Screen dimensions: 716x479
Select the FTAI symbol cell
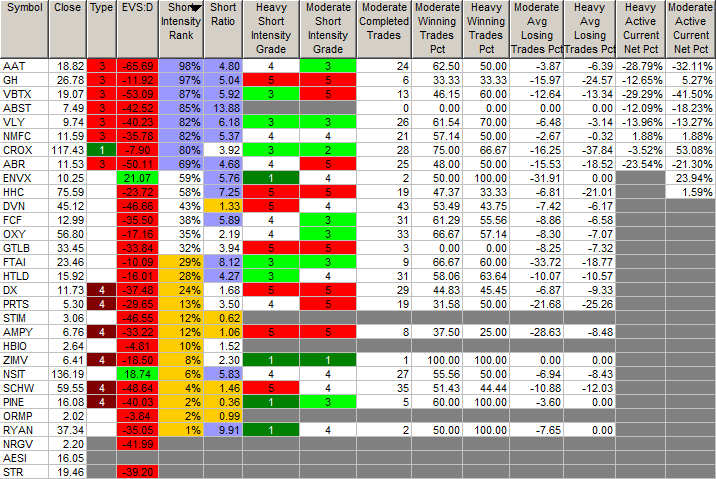click(24, 262)
